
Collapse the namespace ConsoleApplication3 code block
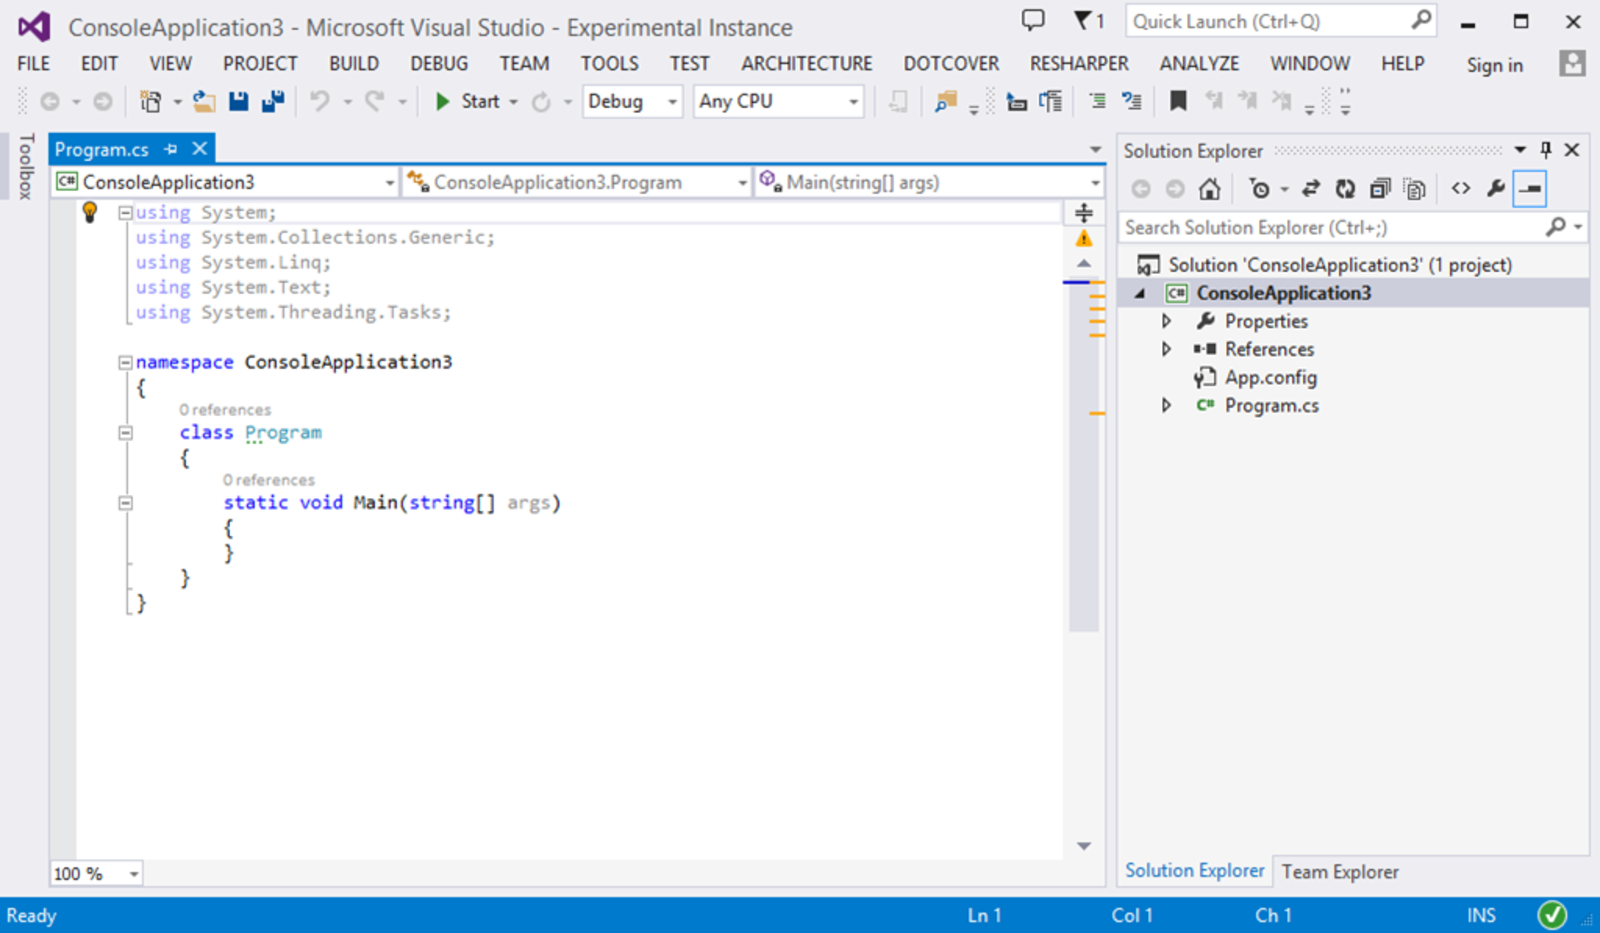pos(125,362)
